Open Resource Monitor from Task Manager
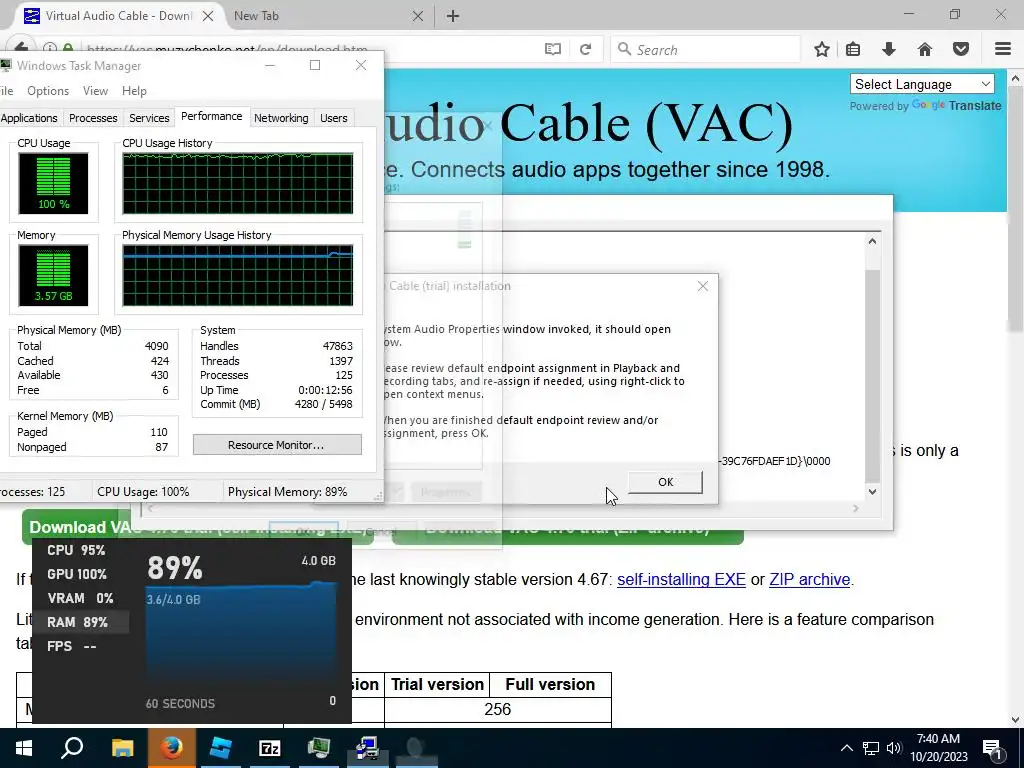1024x768 pixels. (277, 445)
